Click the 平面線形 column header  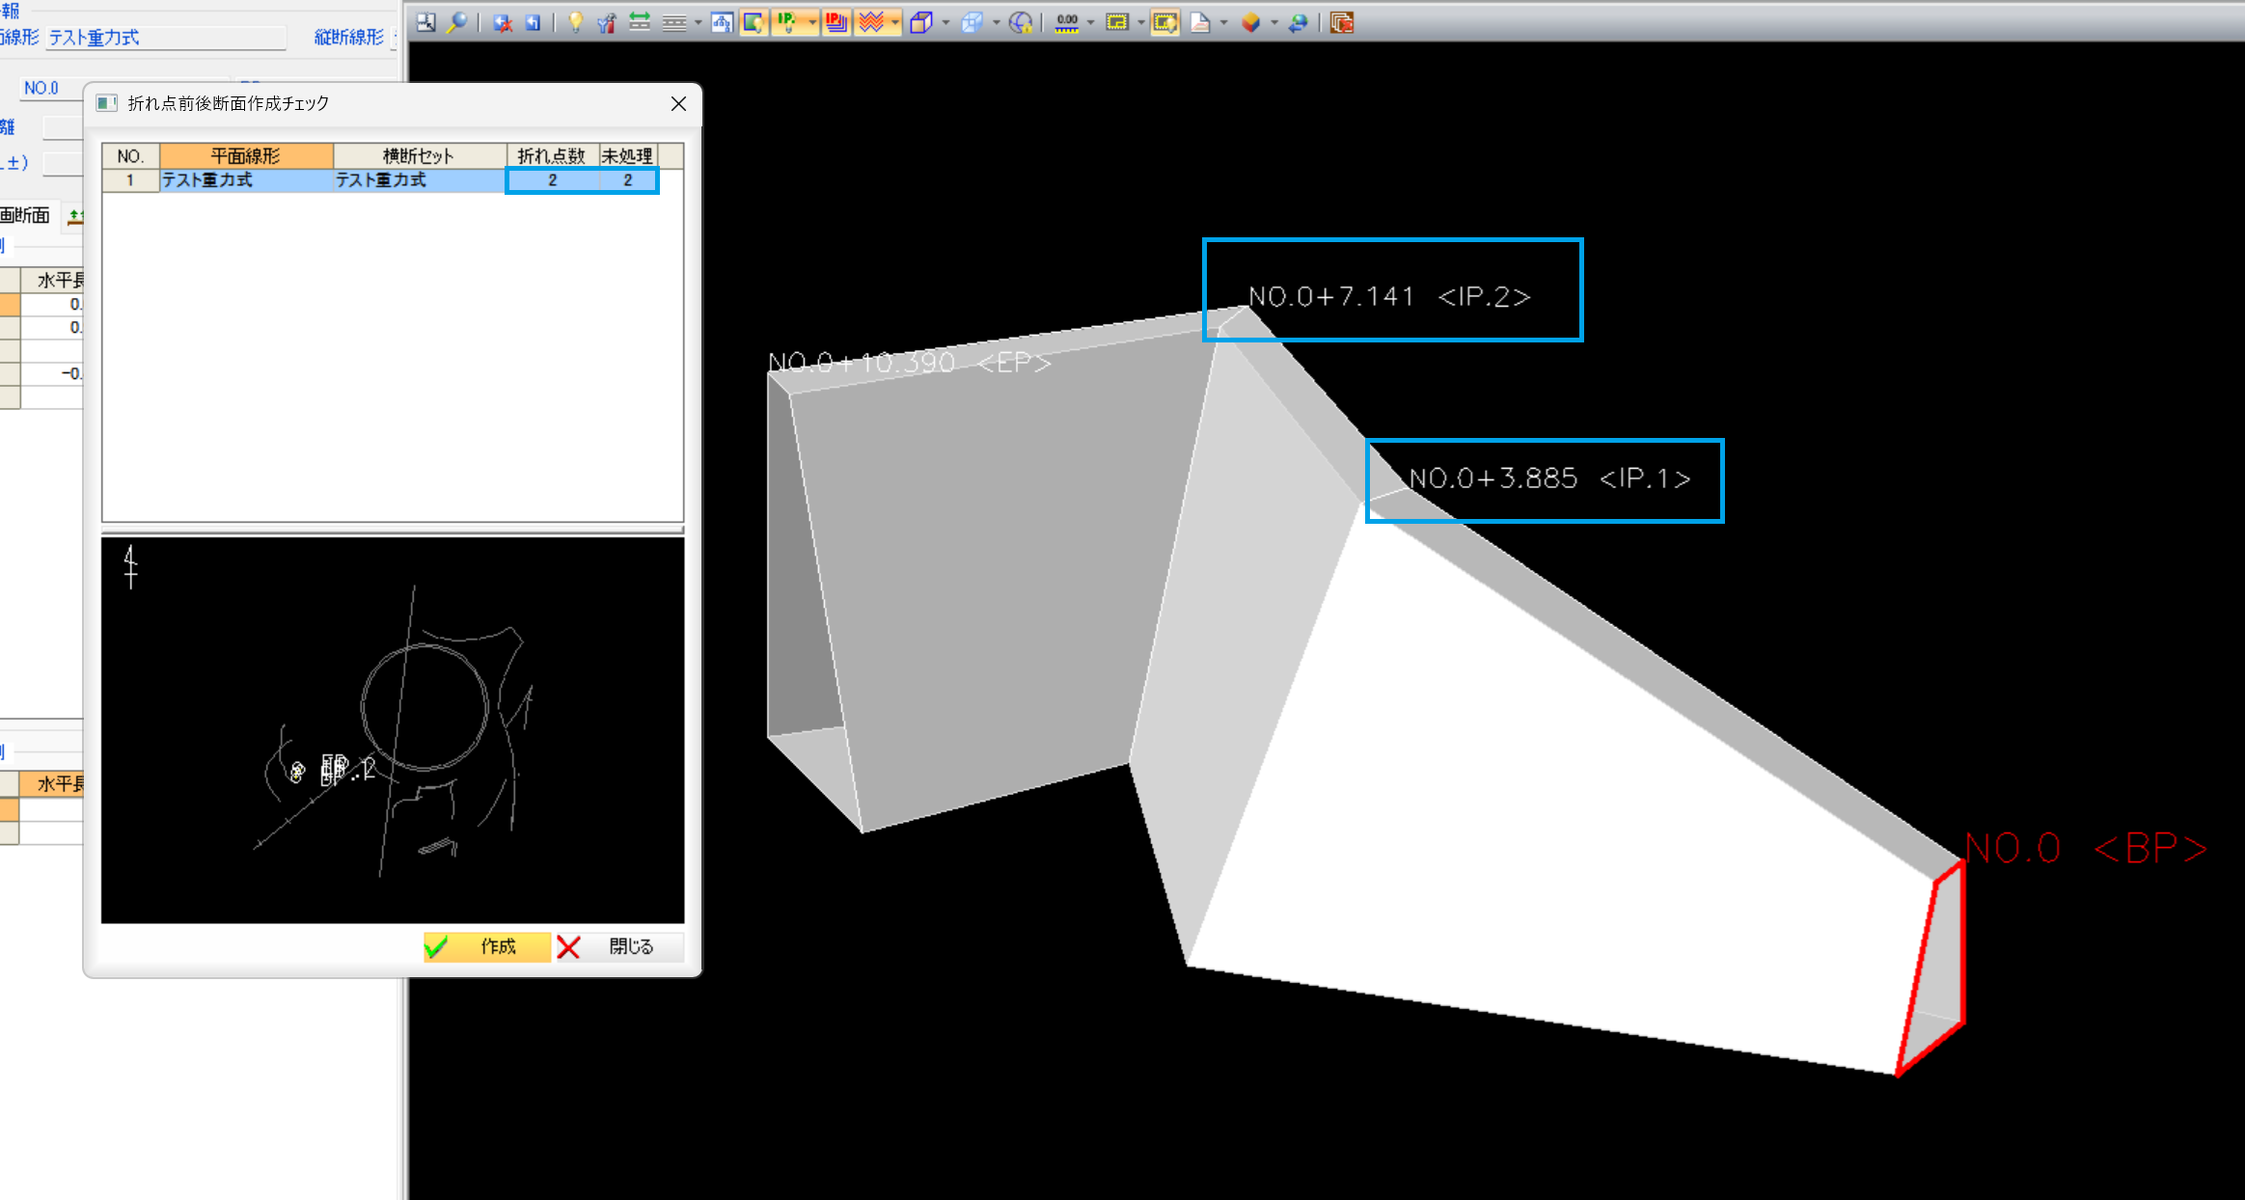(246, 156)
